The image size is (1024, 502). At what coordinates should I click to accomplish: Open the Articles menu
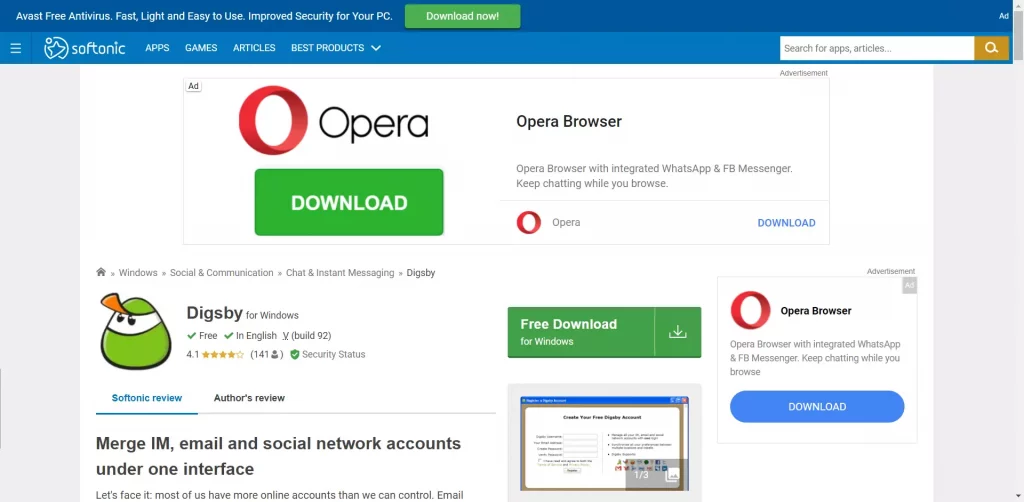[x=254, y=48]
